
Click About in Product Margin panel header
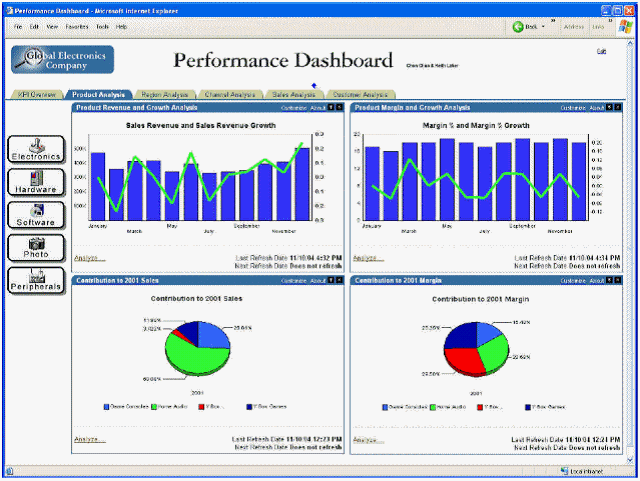click(597, 108)
